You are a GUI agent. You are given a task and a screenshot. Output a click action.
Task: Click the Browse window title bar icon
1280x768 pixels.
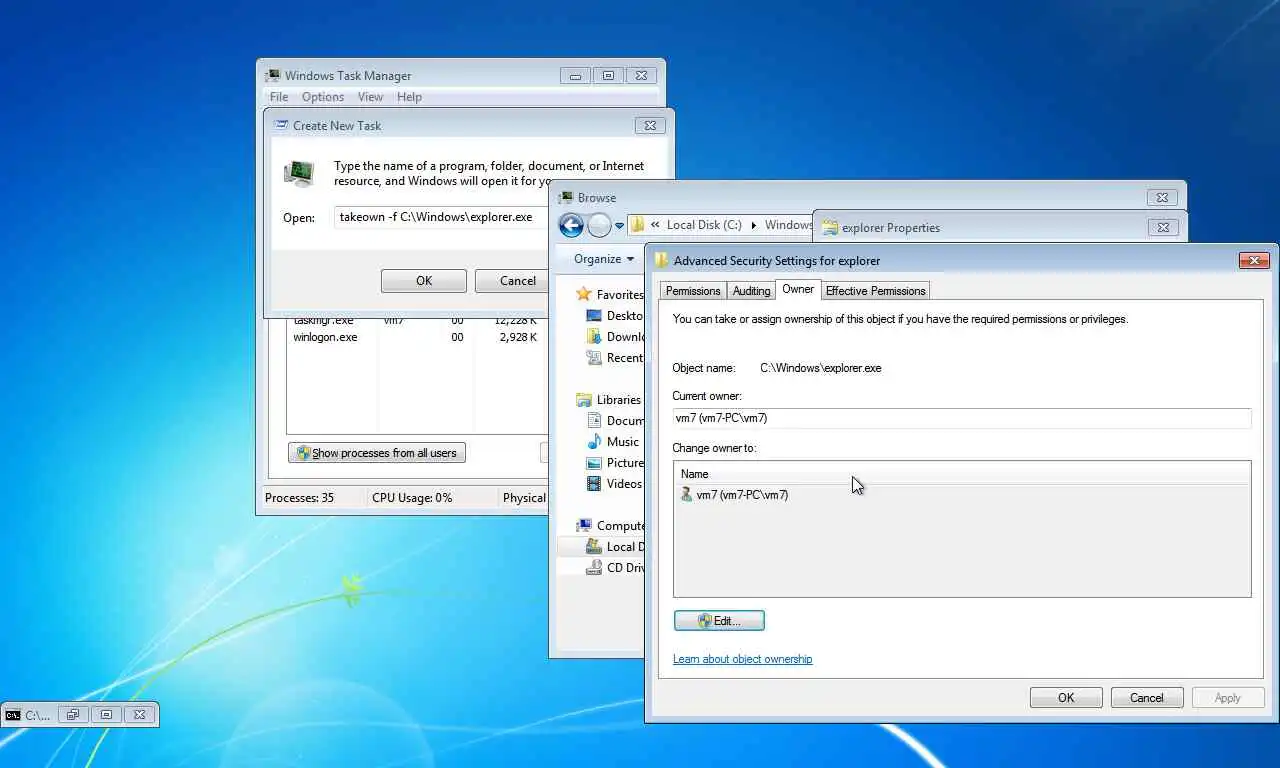pos(566,197)
